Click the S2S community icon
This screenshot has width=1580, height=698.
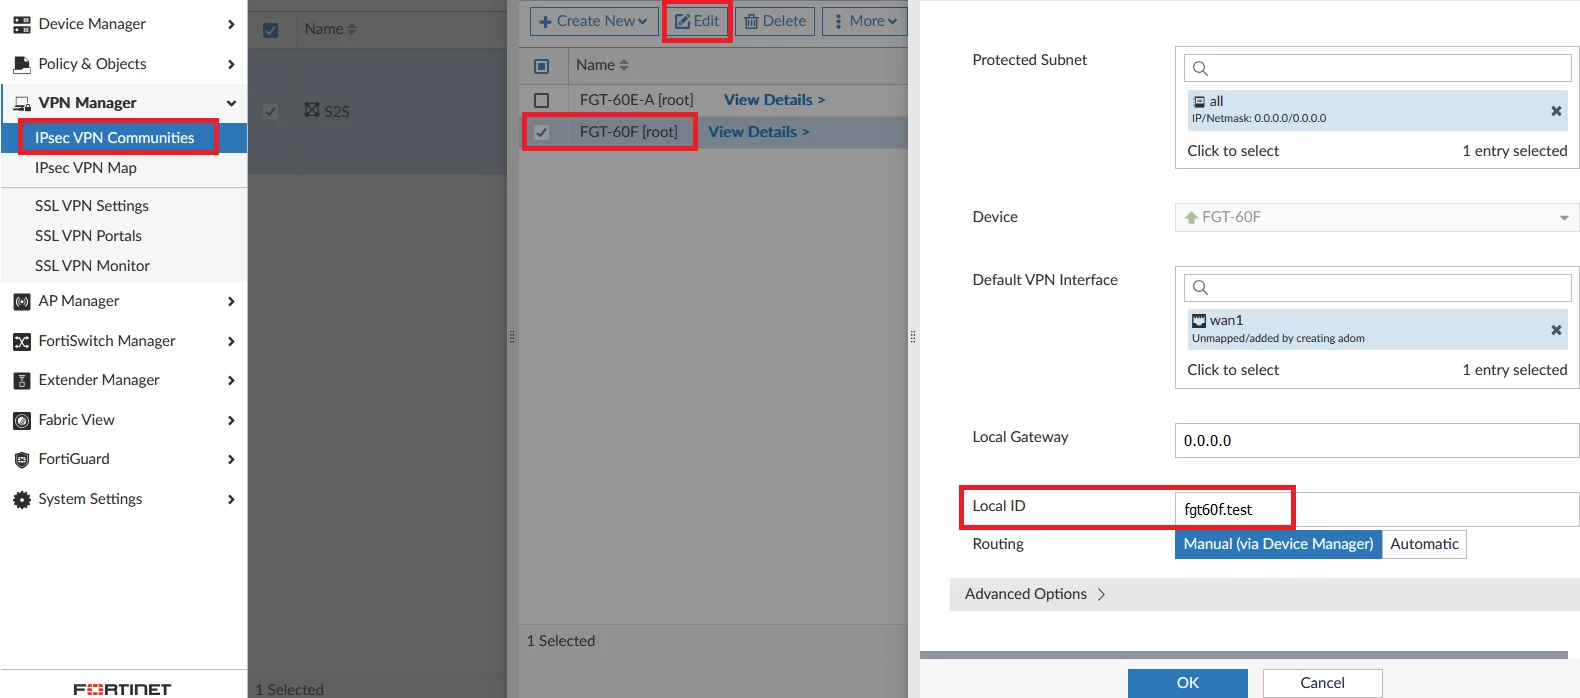(312, 110)
